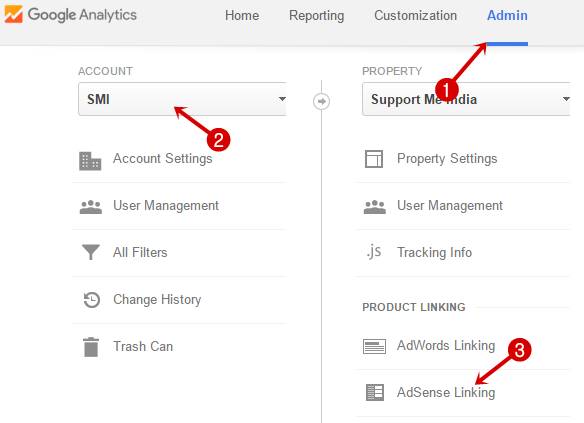584x423 pixels.
Task: Open the Support Me India property dropdown
Action: coord(466,99)
